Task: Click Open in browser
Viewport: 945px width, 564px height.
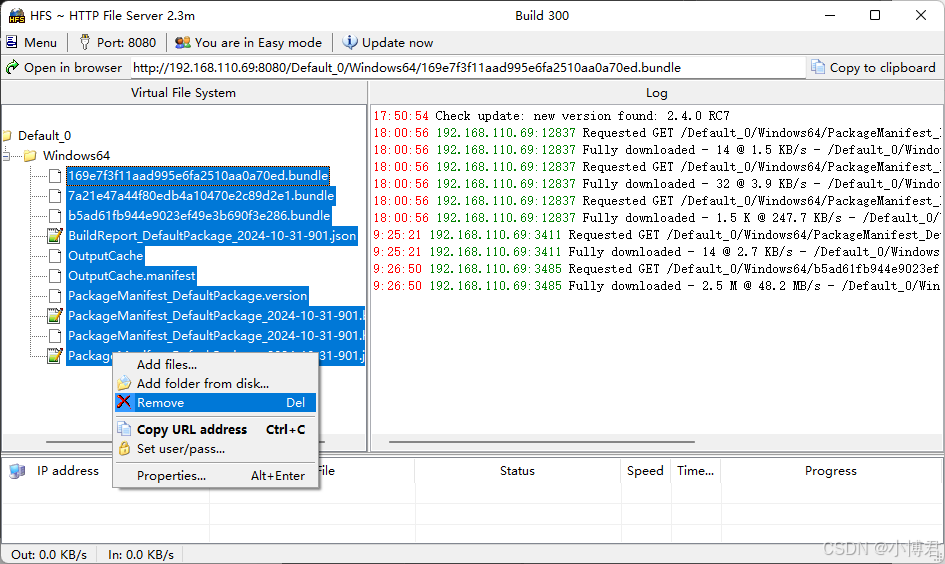Action: pos(64,67)
